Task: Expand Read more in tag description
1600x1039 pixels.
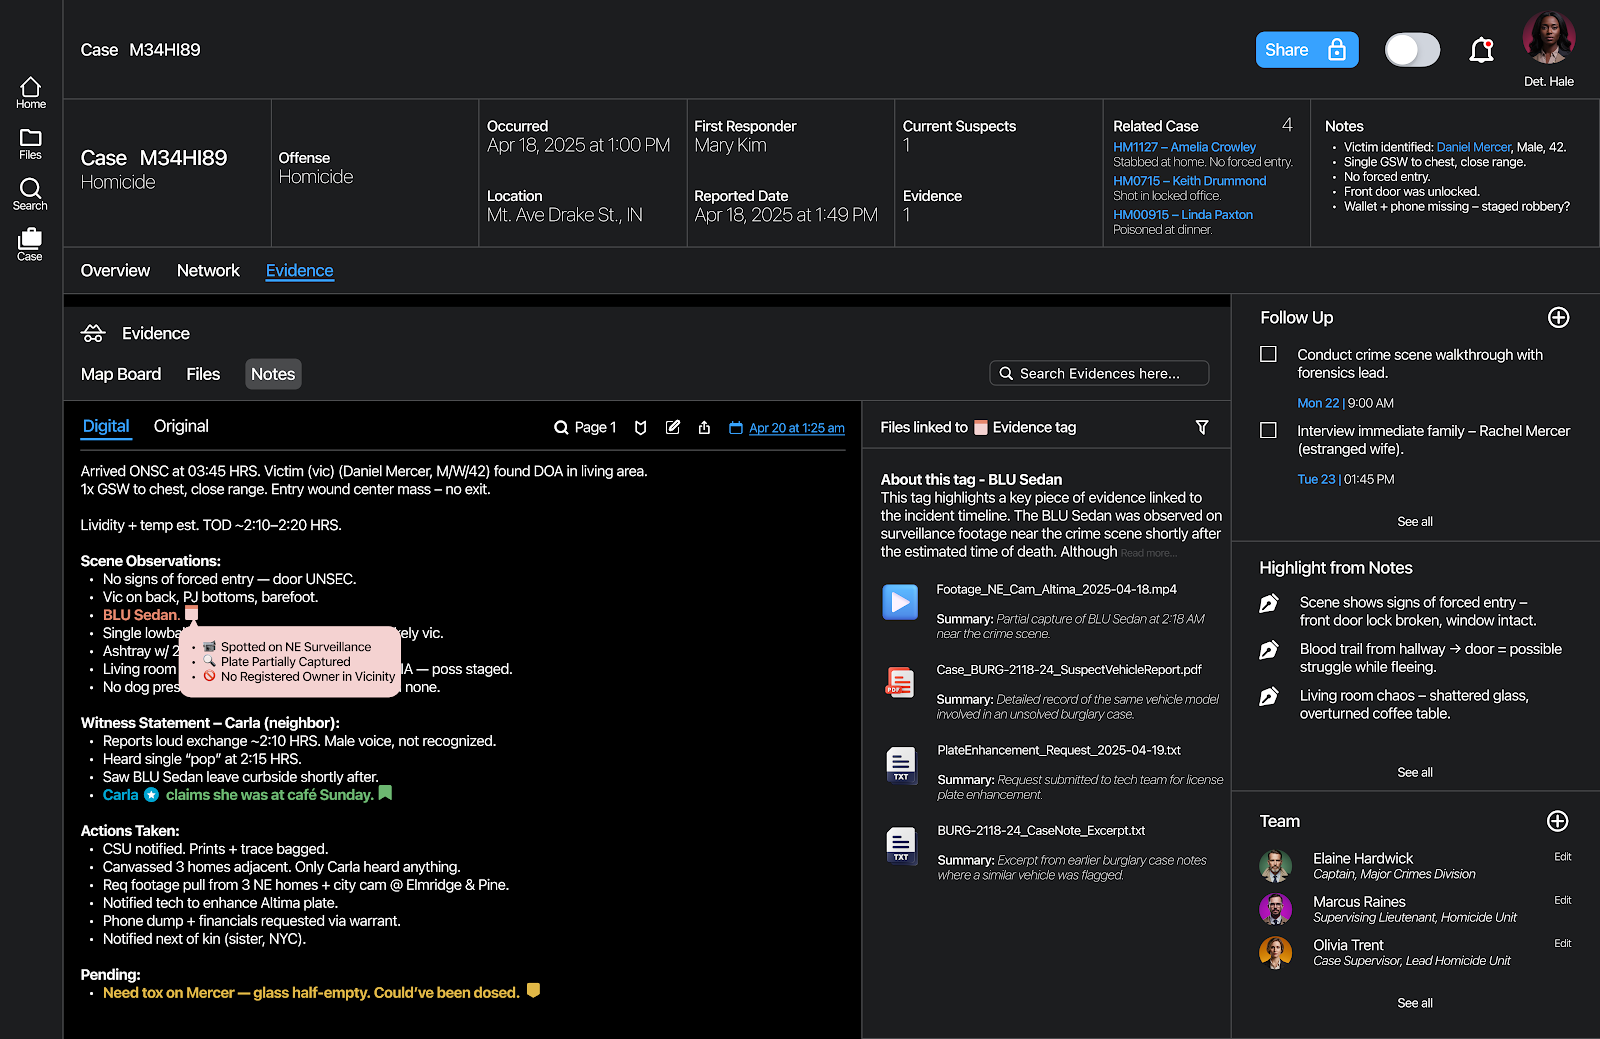Action: pyautogui.click(x=1149, y=553)
